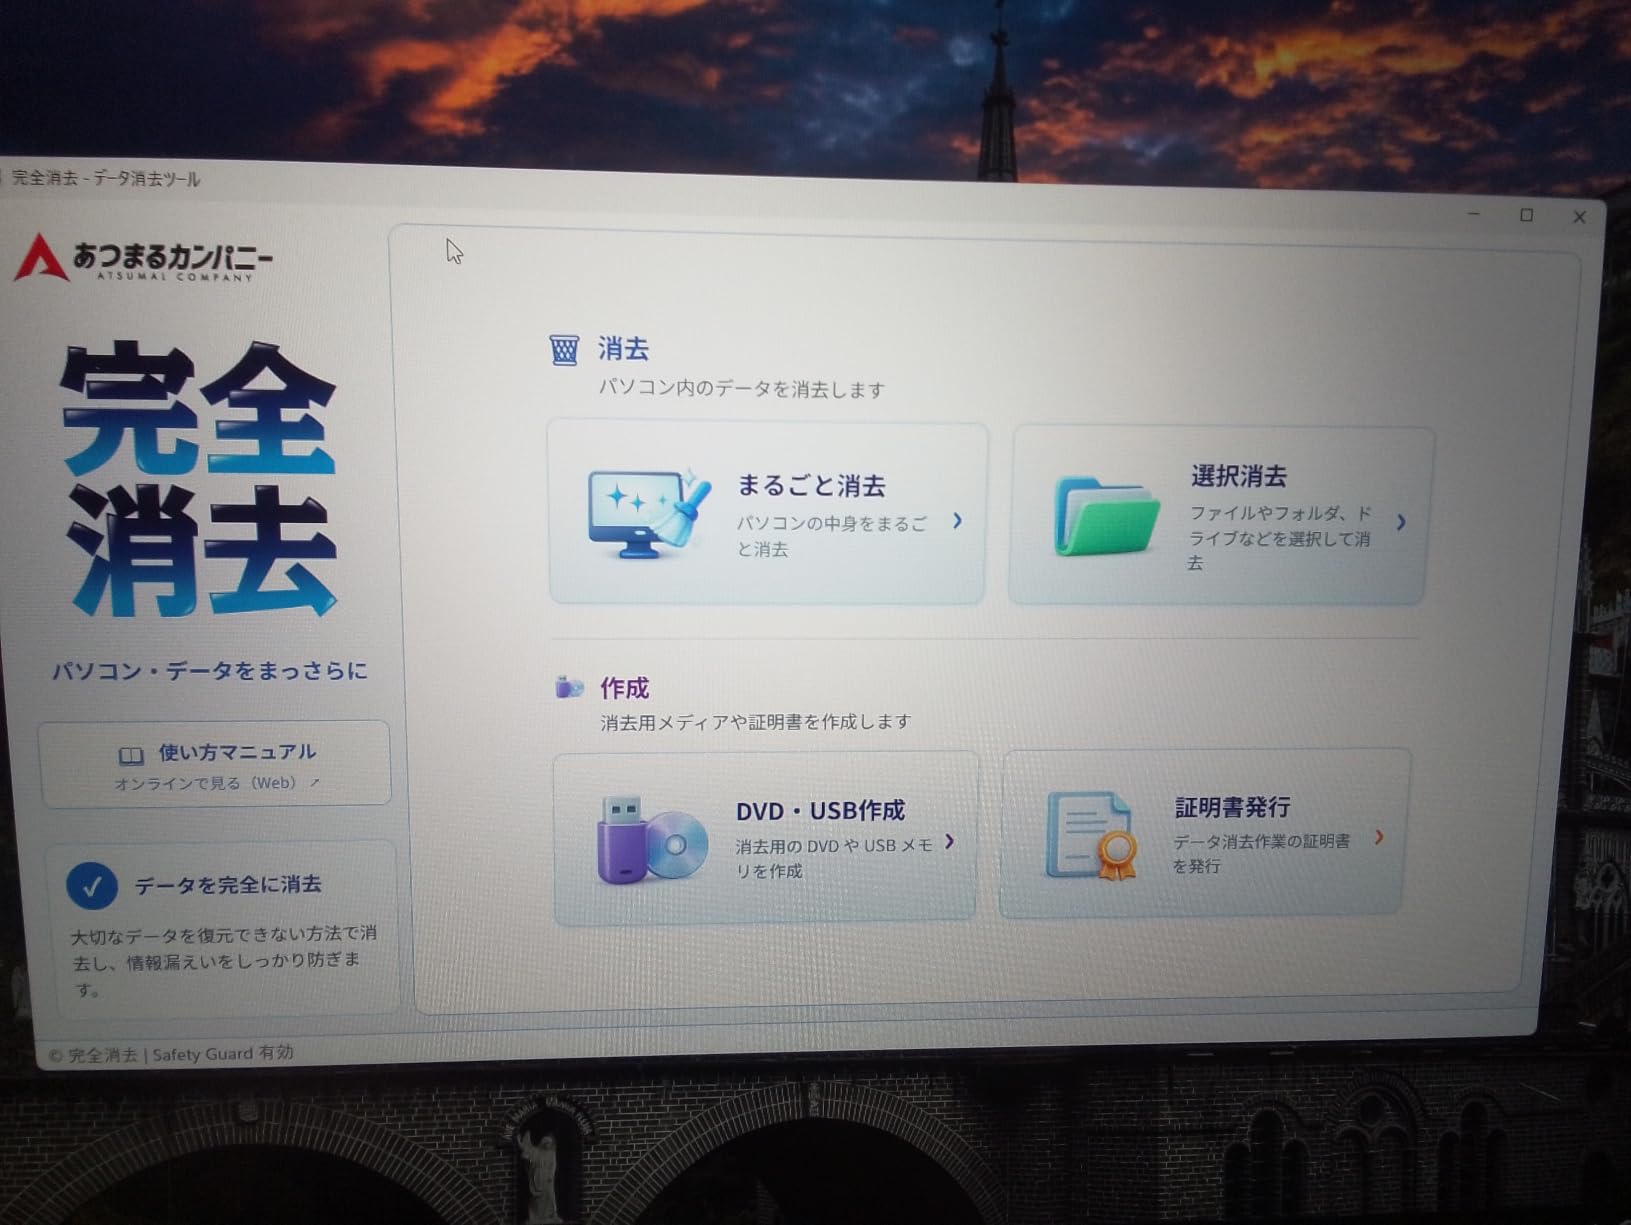Screen dimensions: 1631x1225
Task: Click the book icon next to 使い方マニュアル
Action: coord(131,755)
